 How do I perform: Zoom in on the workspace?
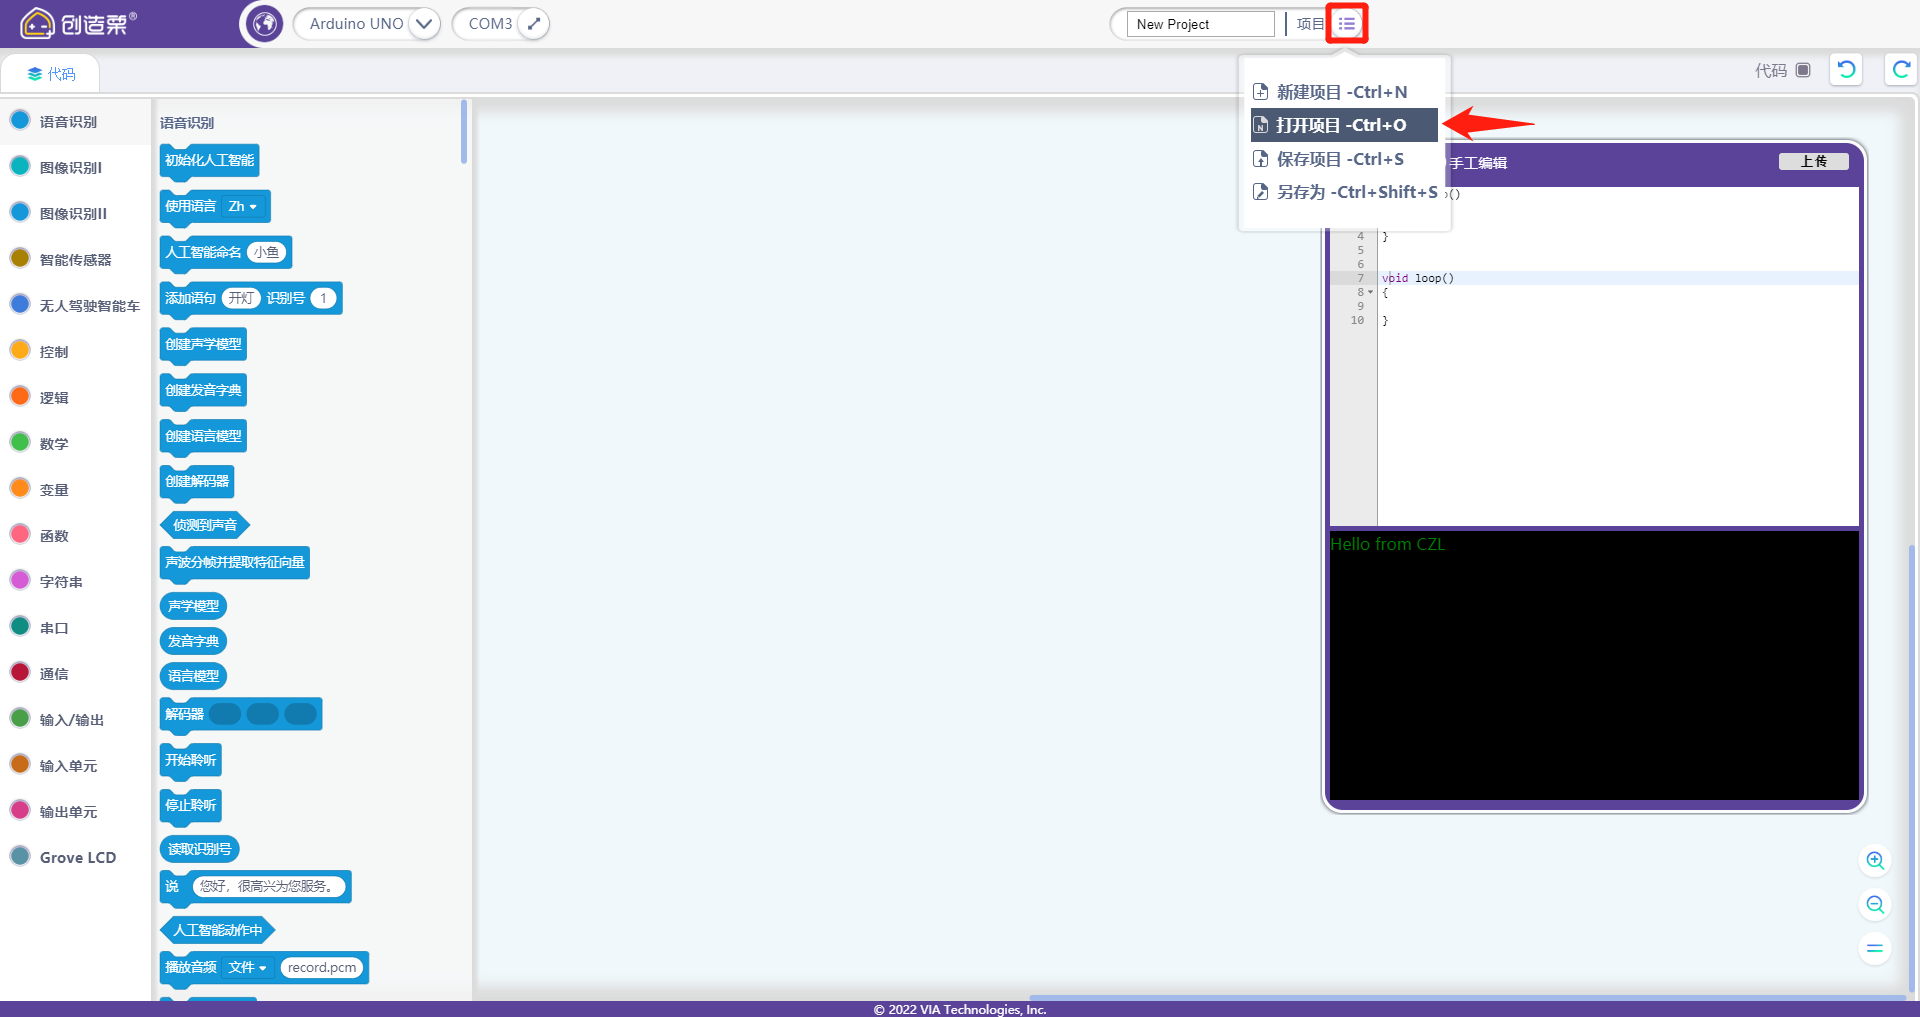(x=1875, y=860)
